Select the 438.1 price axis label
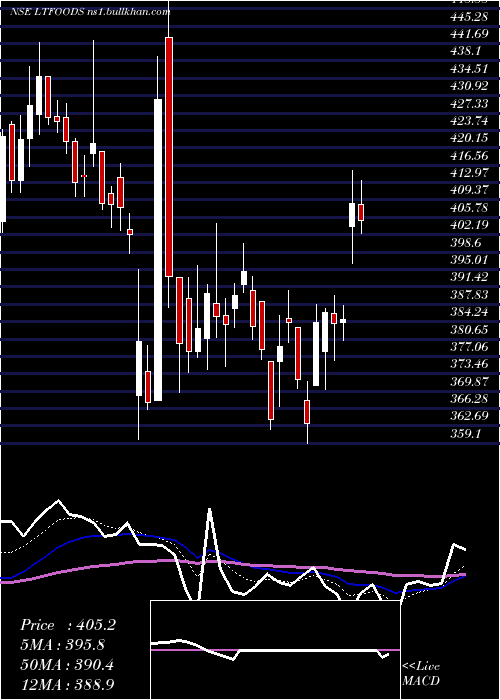Viewport: 500px width, 700px height. [466, 52]
